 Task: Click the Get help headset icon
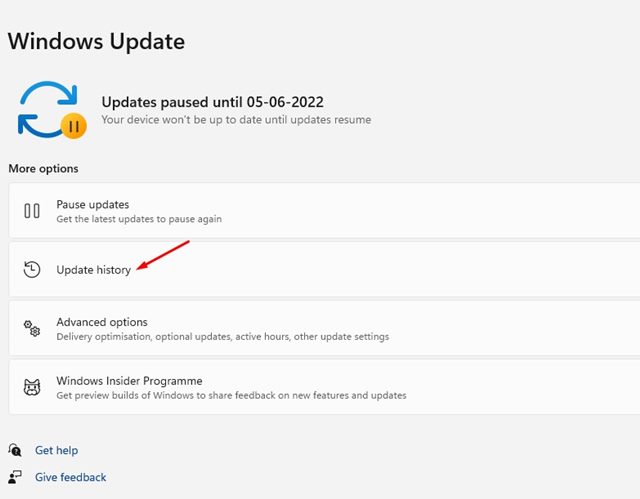click(15, 451)
